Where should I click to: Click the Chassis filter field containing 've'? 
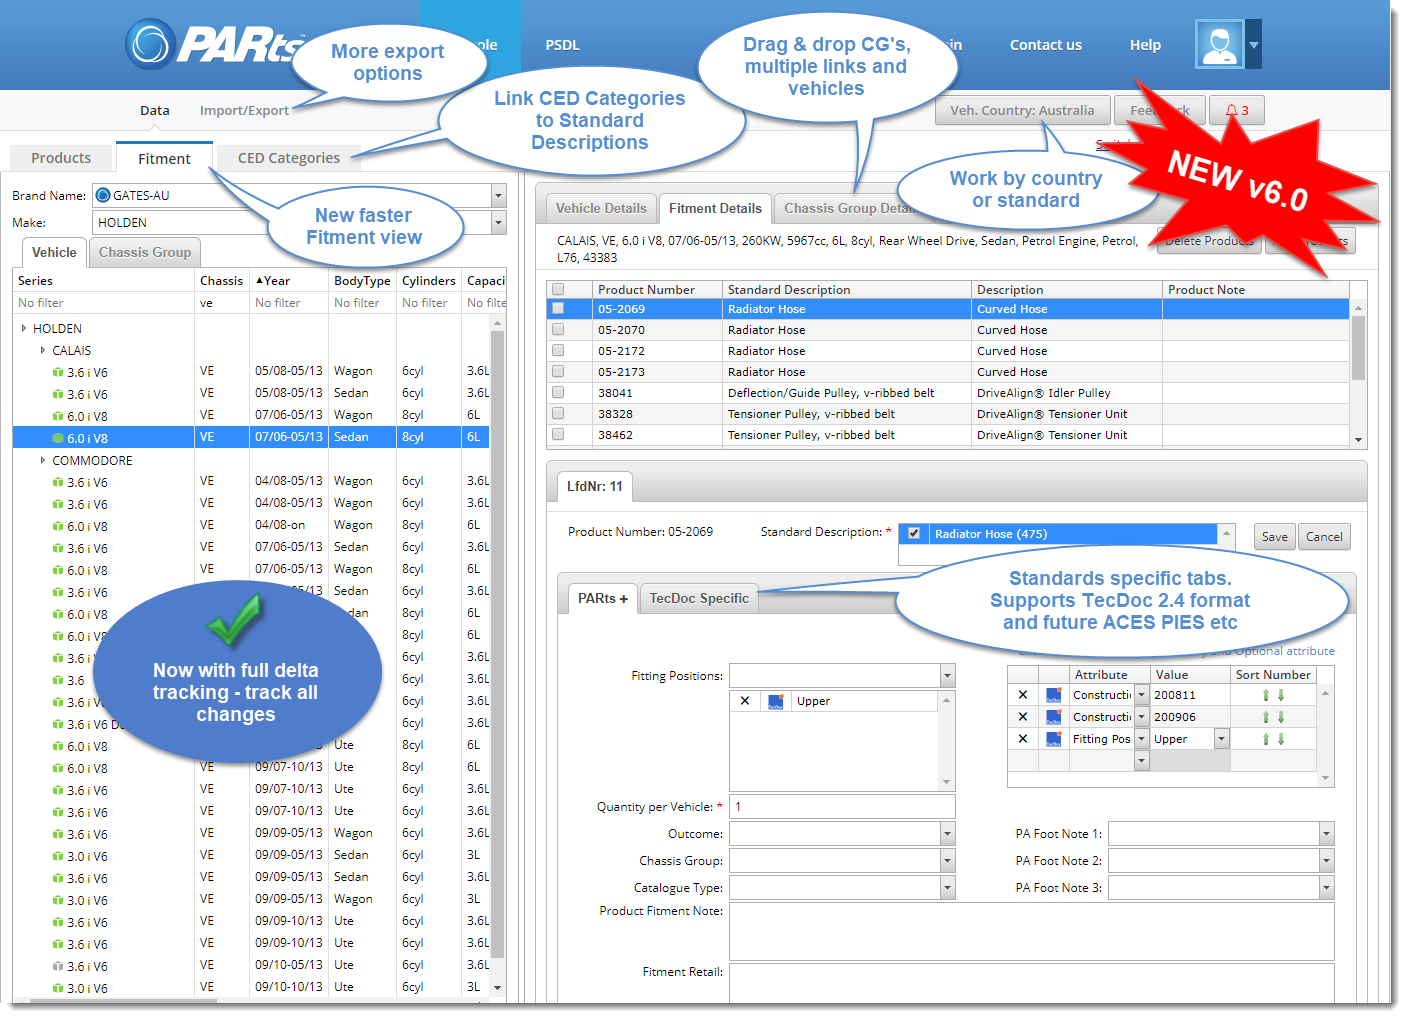coord(221,303)
